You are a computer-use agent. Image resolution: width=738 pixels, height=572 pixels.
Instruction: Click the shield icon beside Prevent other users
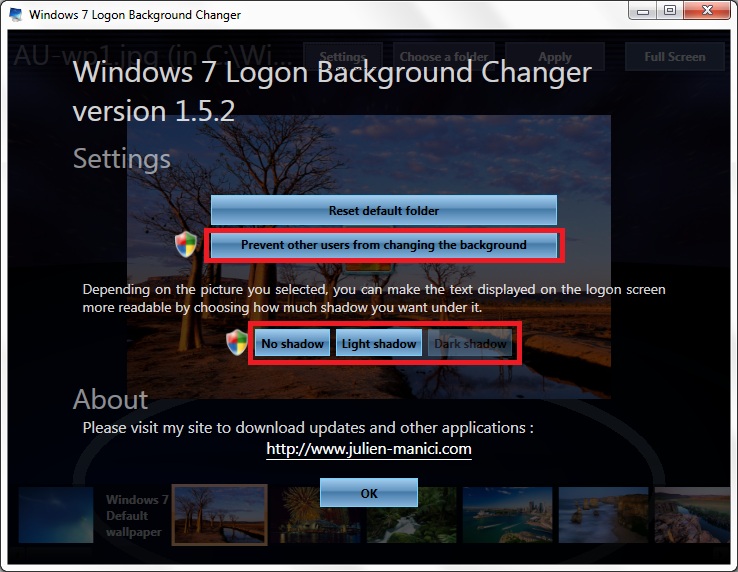point(186,244)
